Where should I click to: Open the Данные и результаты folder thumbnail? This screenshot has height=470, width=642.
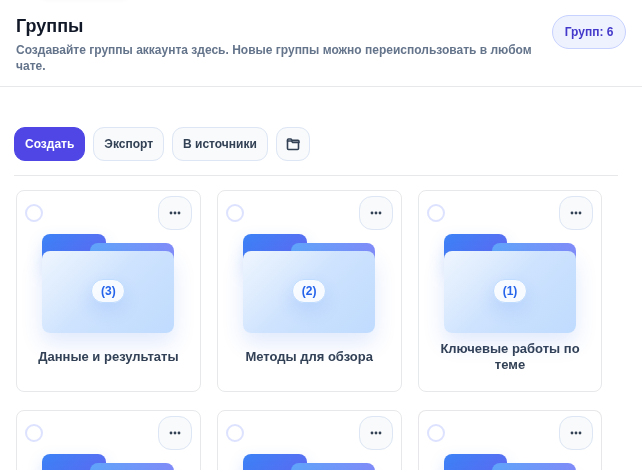click(108, 283)
